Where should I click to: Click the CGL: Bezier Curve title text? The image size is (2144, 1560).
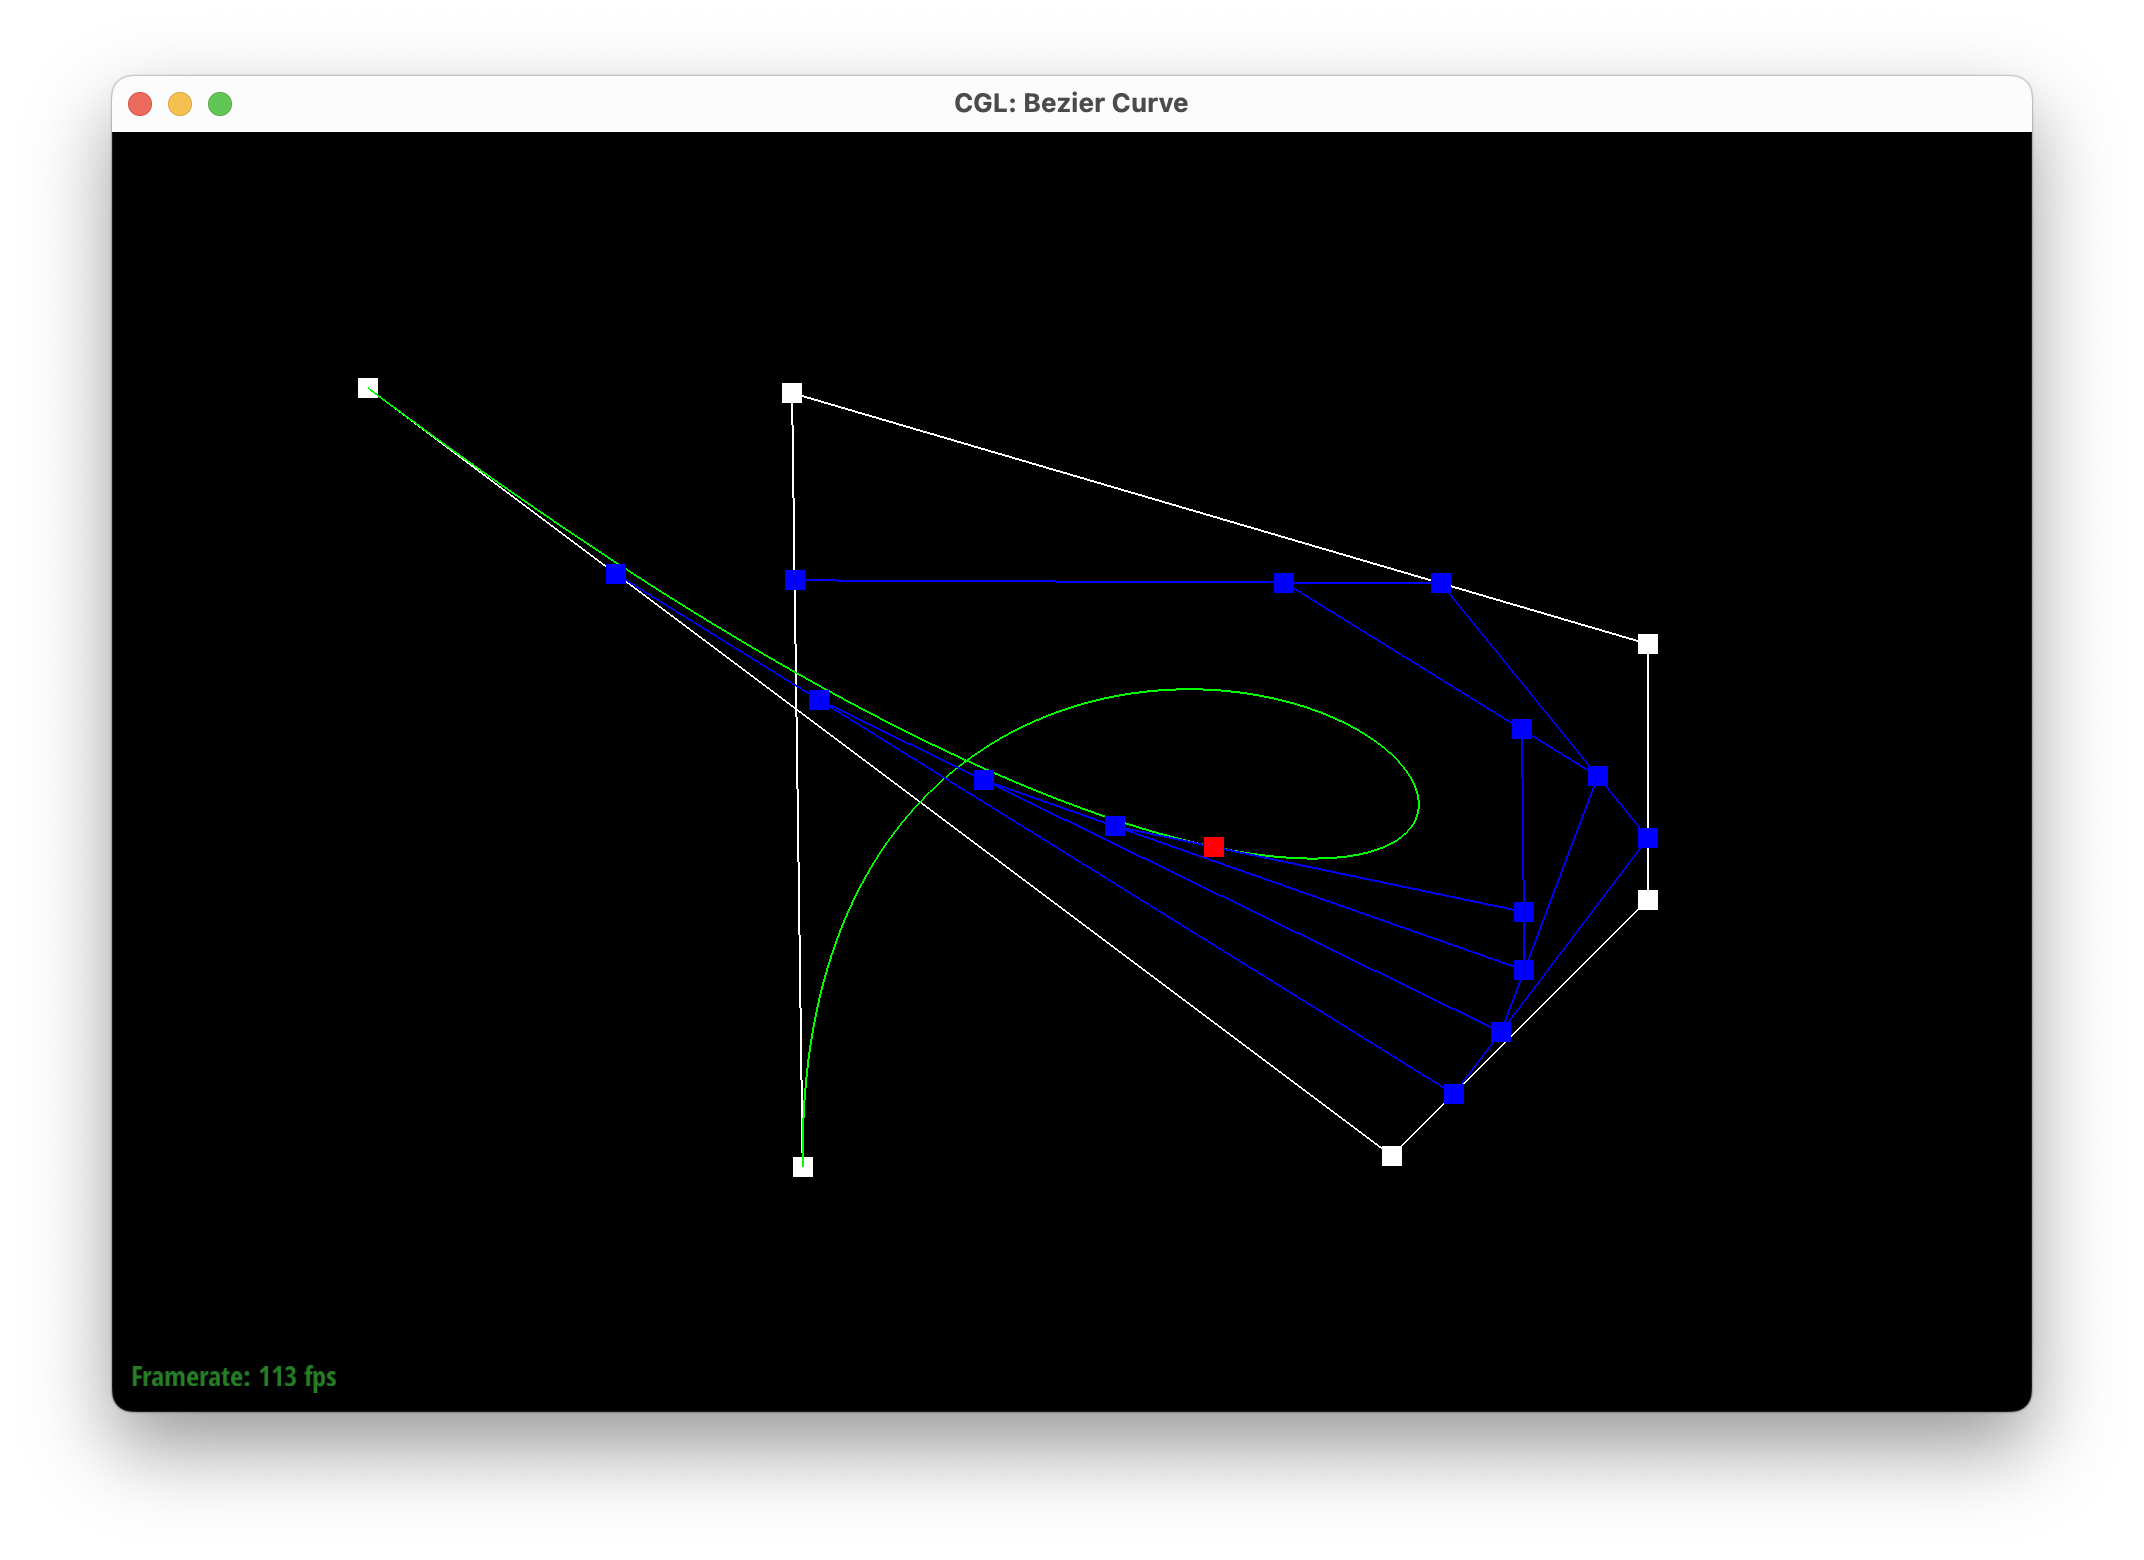pos(1070,103)
